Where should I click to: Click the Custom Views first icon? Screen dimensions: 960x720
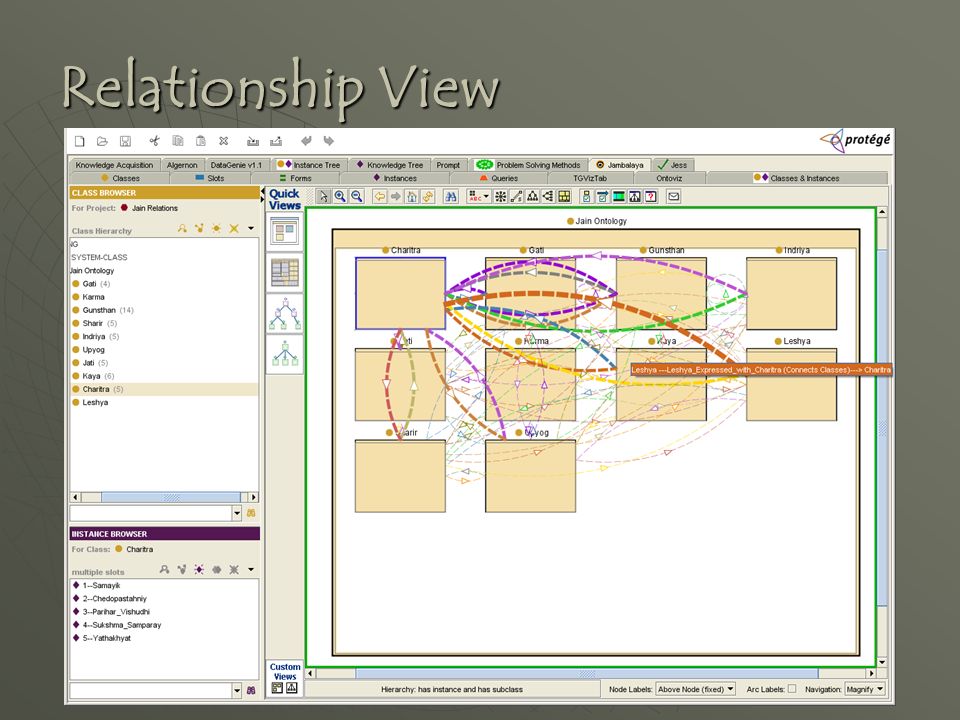pyautogui.click(x=277, y=688)
